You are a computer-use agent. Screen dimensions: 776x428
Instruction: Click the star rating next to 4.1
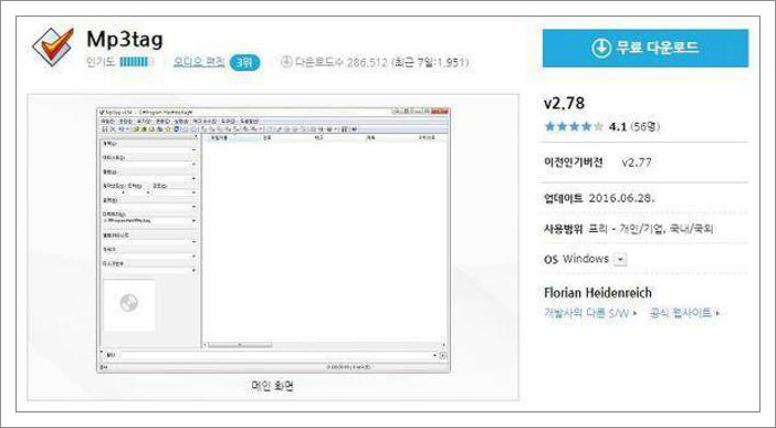pos(574,127)
